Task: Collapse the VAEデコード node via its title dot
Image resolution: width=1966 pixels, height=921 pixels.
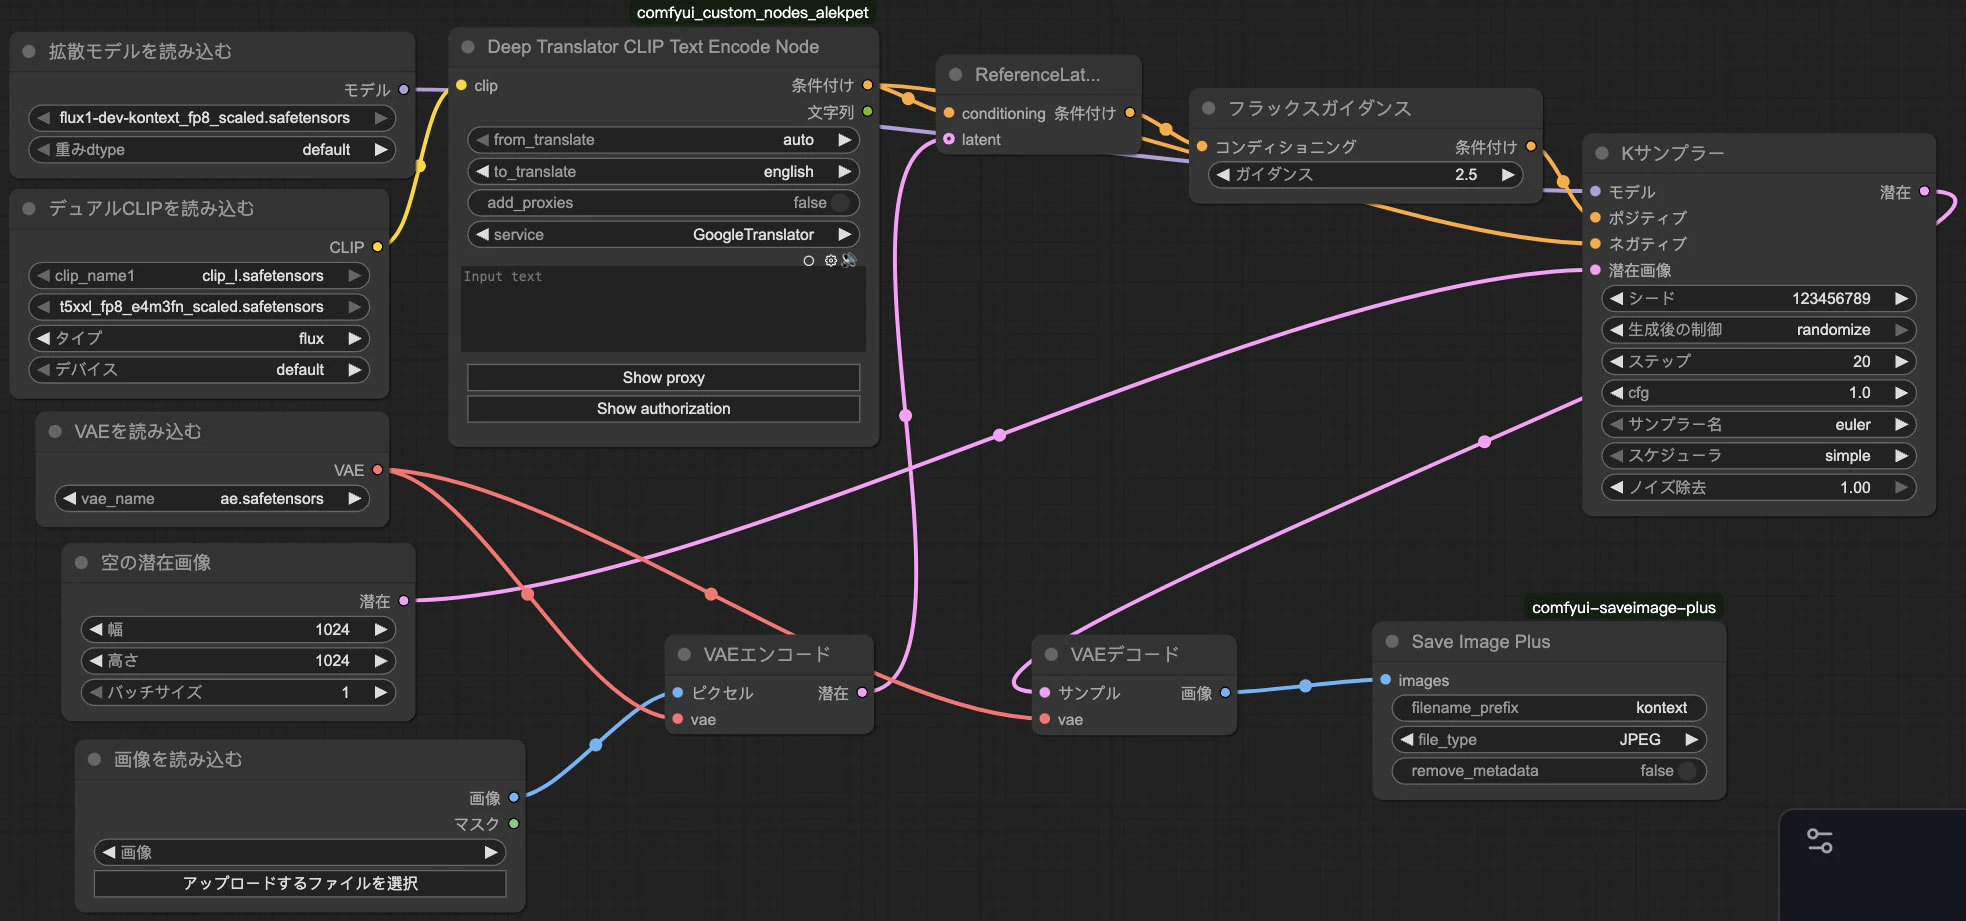Action: click(1051, 654)
